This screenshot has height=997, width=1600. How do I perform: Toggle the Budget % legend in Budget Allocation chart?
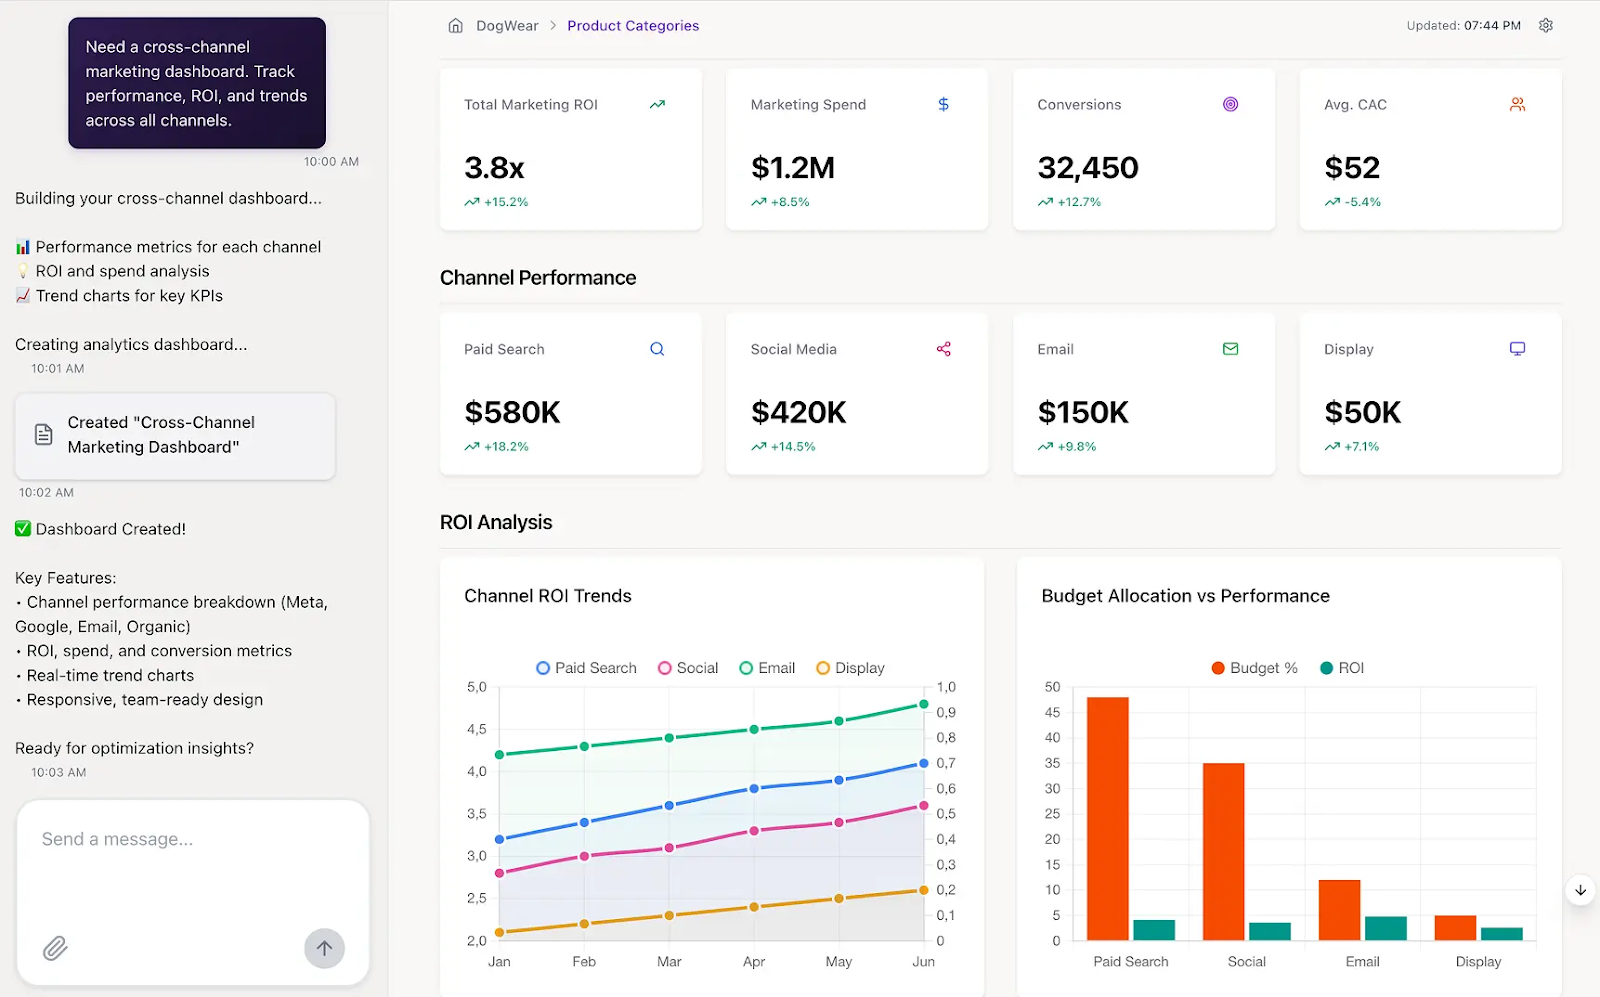[x=1253, y=667]
